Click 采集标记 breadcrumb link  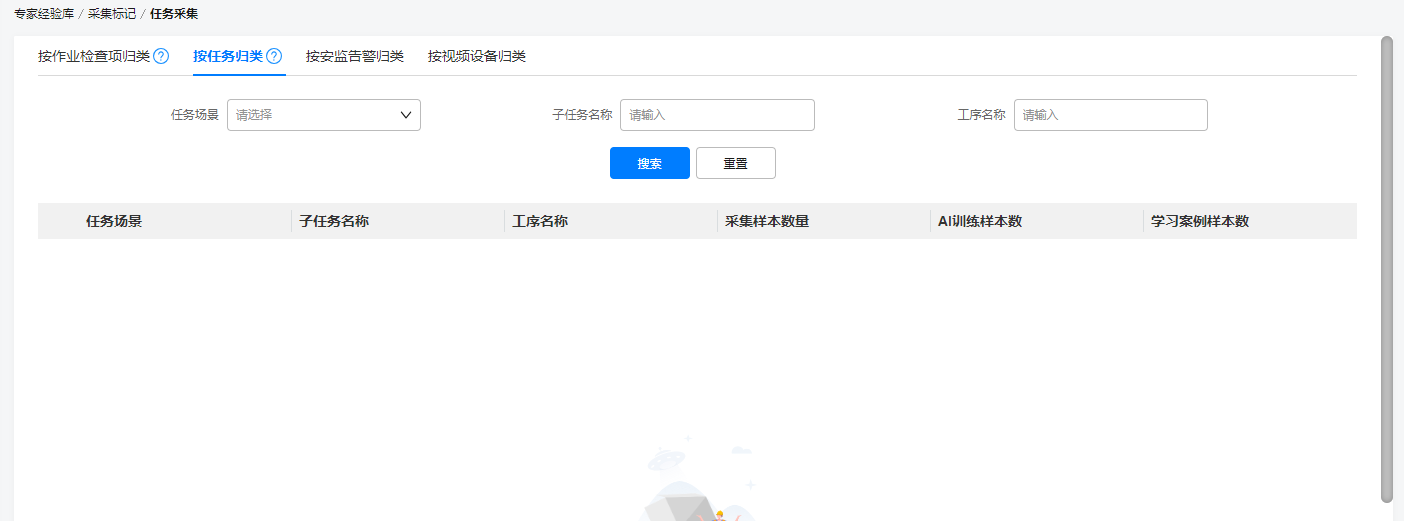coord(112,14)
